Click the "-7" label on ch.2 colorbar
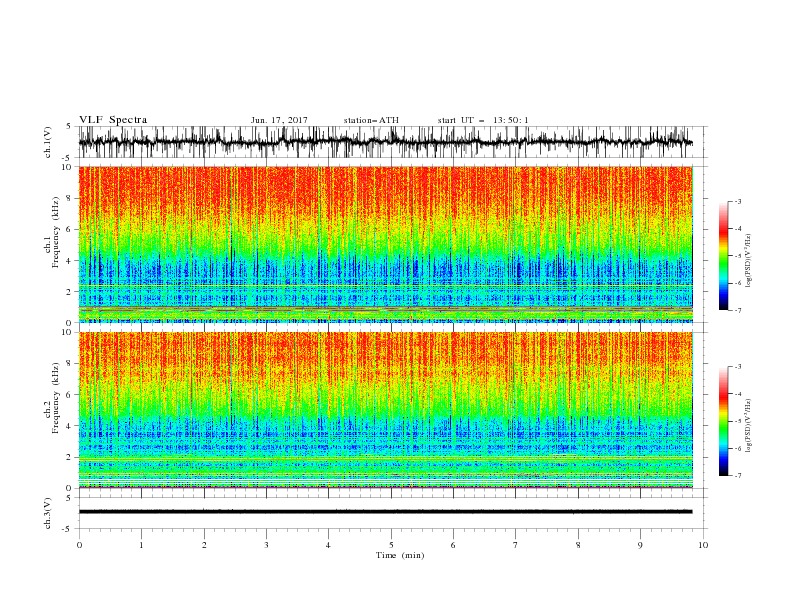Screen dimensions: 792x612 point(737,476)
